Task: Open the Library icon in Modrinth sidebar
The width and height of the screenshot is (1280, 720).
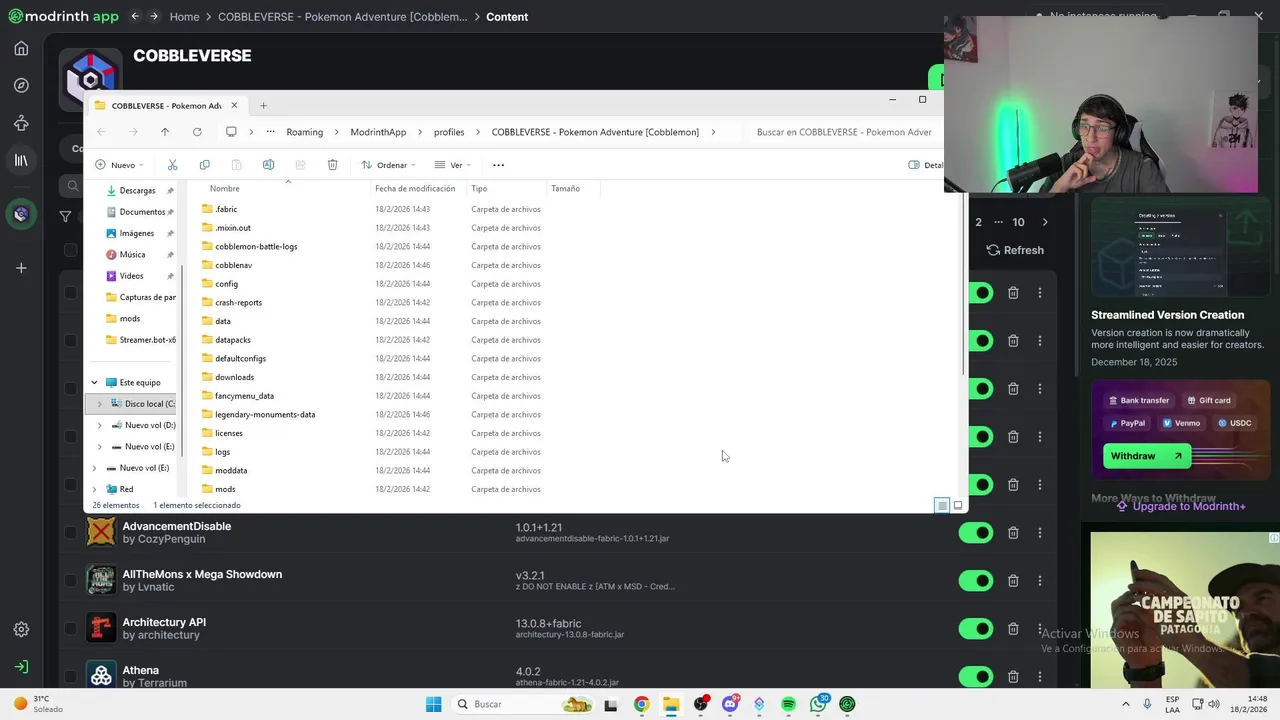Action: click(x=21, y=160)
